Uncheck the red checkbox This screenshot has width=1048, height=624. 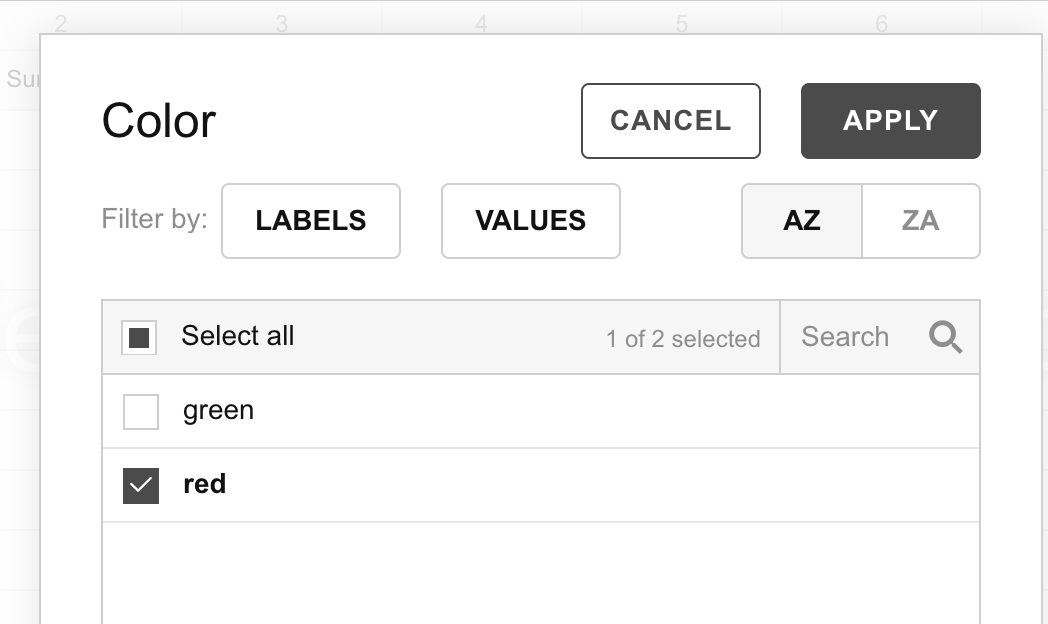(x=141, y=484)
